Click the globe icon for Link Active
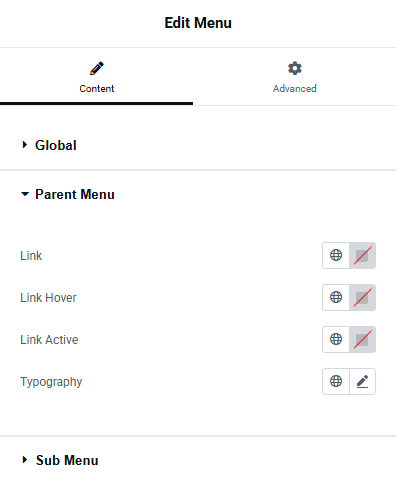Viewport: 396px width, 494px height. 336,339
